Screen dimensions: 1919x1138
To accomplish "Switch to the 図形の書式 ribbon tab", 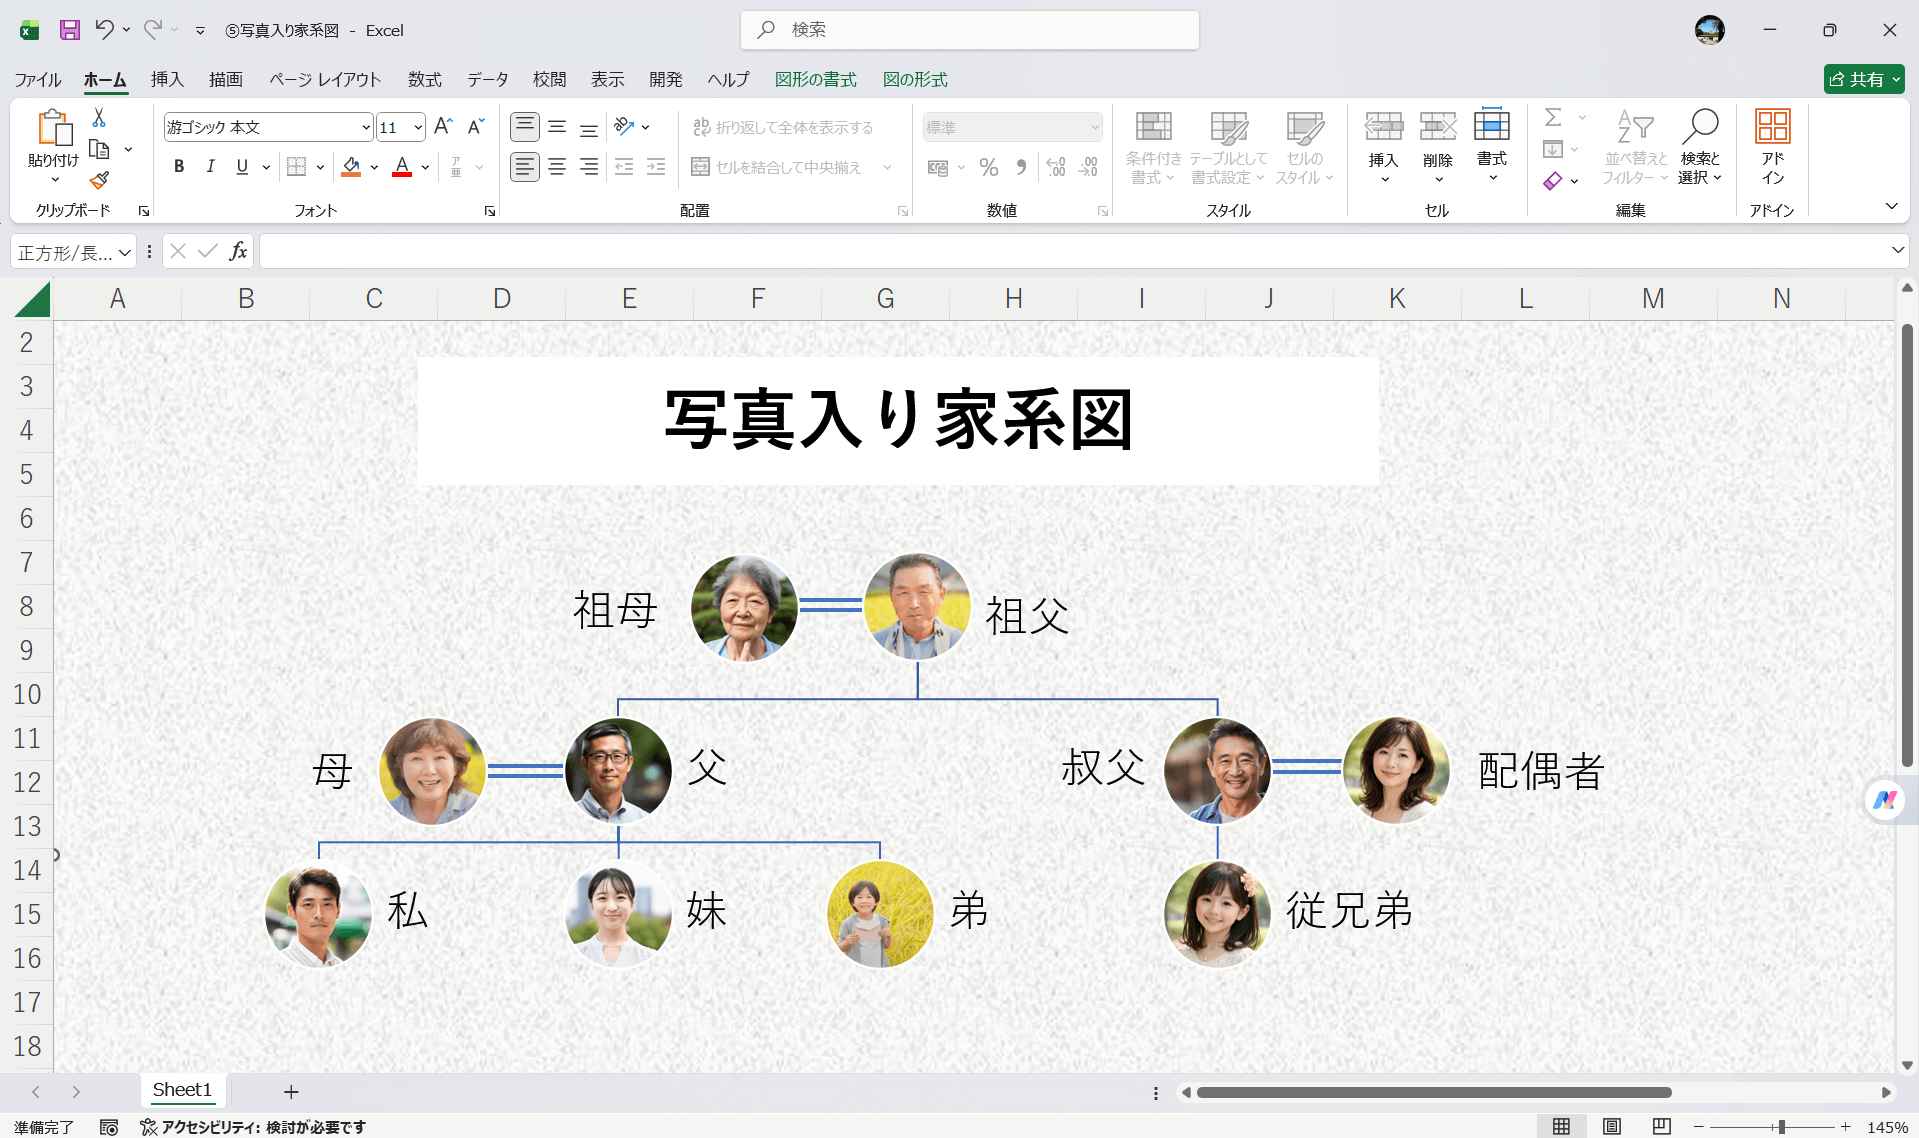I will tap(815, 79).
